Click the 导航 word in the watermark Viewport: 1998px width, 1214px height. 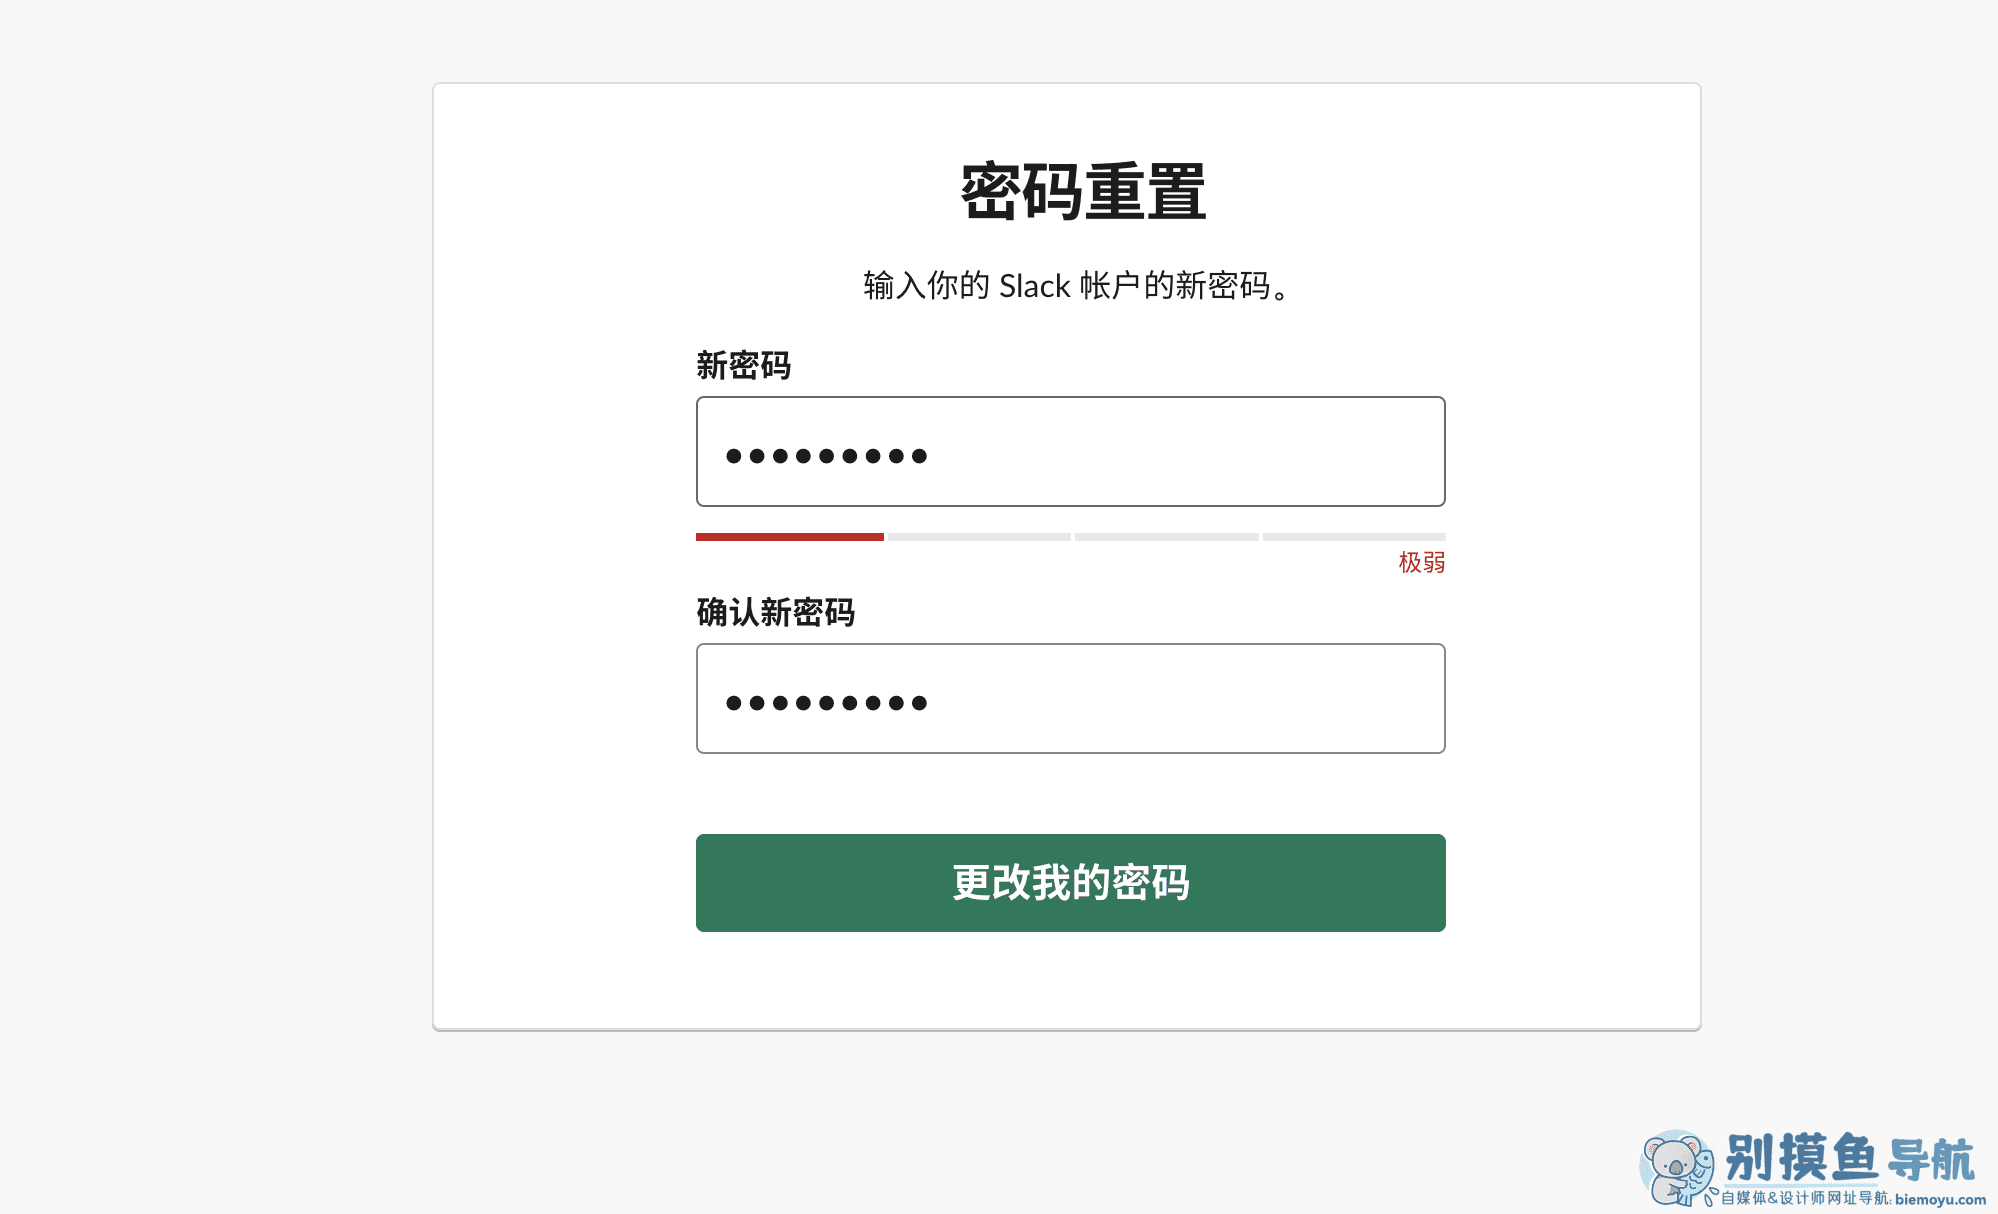(x=1931, y=1160)
